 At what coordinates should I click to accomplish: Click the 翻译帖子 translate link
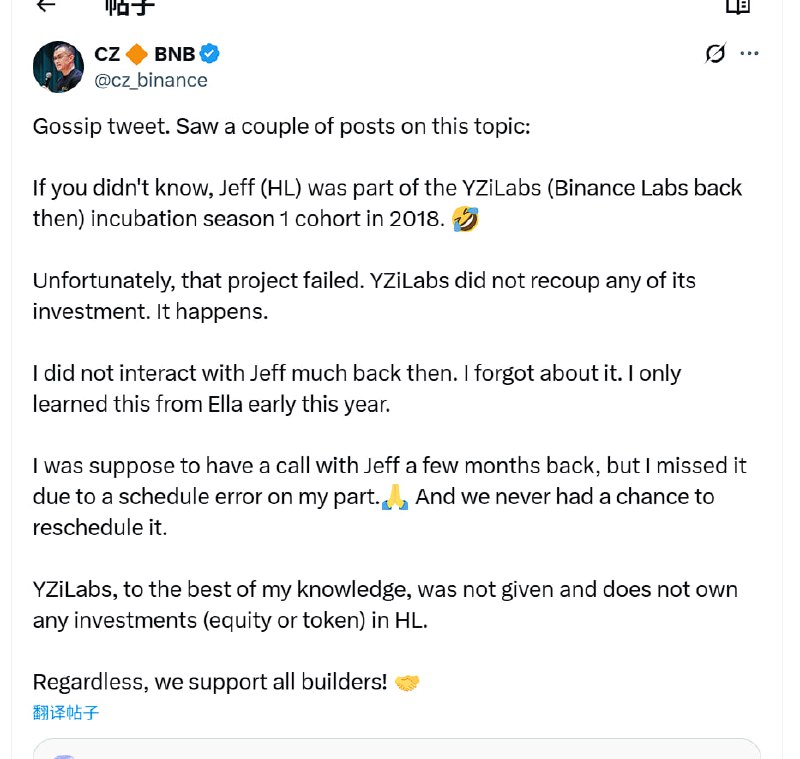click(x=66, y=713)
